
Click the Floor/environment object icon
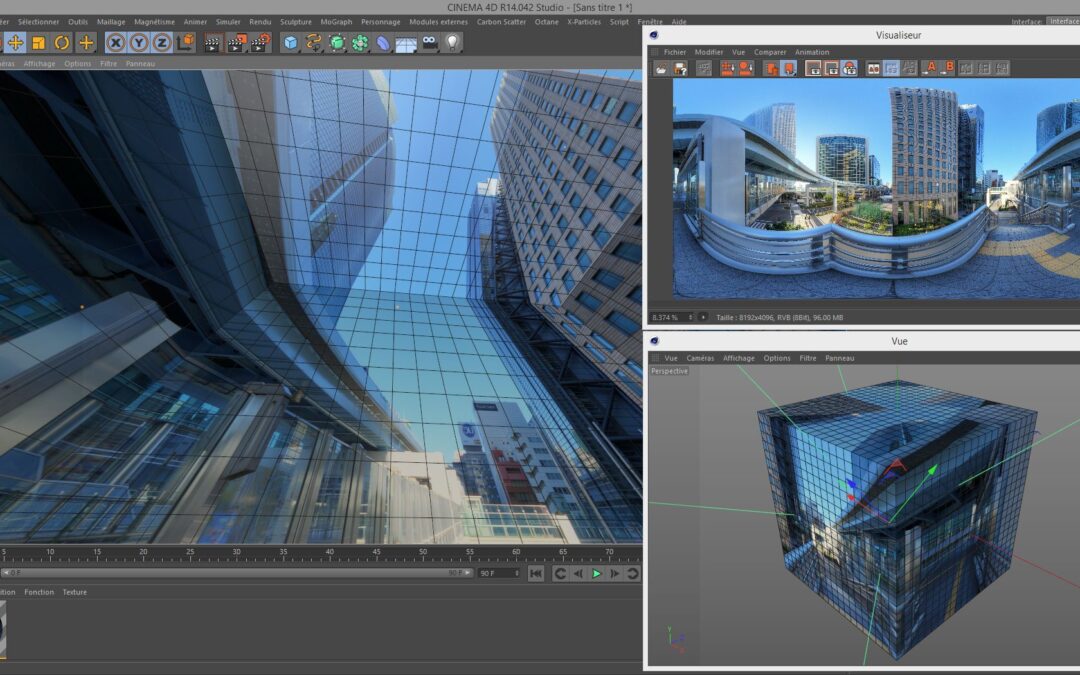[405, 44]
